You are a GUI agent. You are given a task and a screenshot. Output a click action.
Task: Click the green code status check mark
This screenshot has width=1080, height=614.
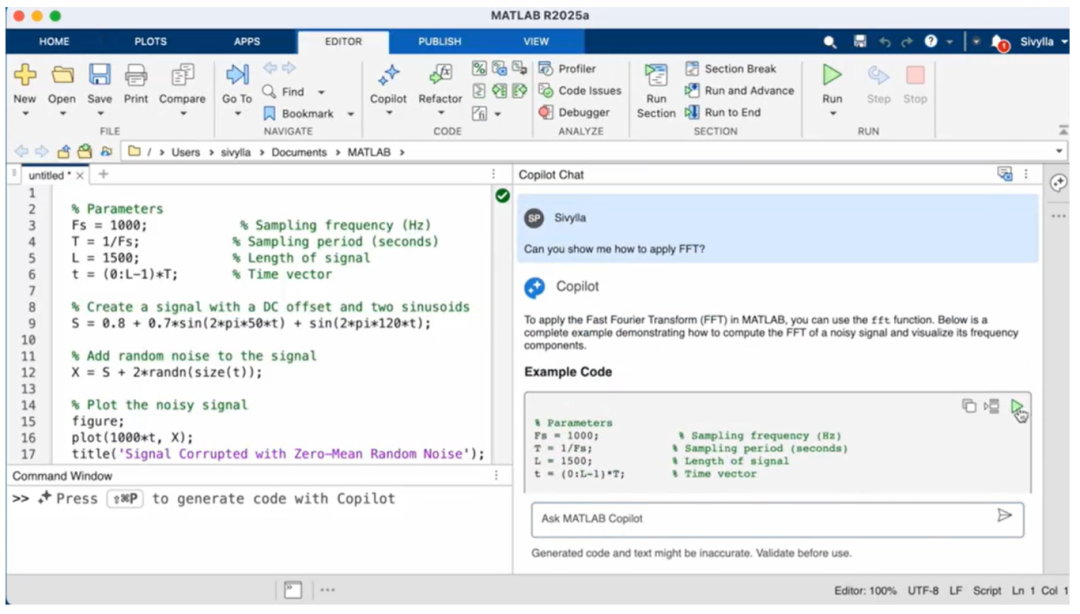503,196
